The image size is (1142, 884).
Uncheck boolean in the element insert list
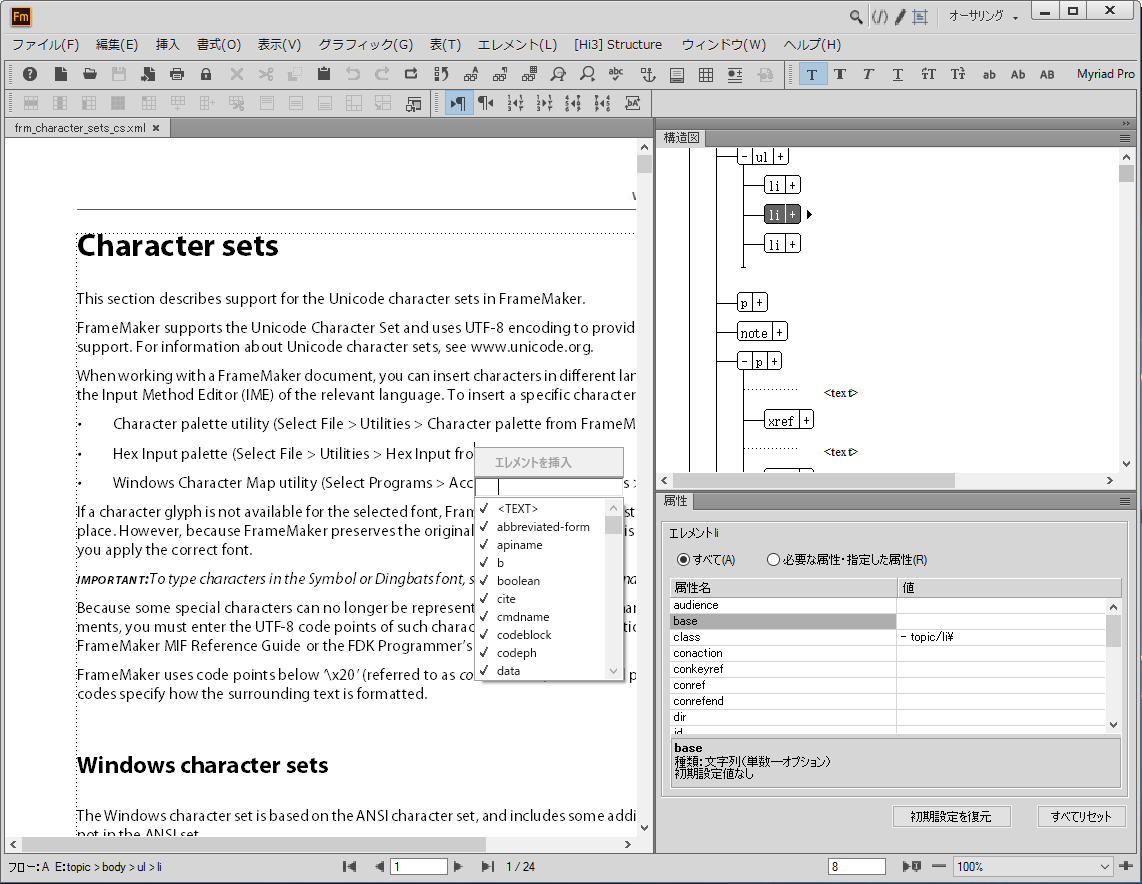tap(485, 580)
